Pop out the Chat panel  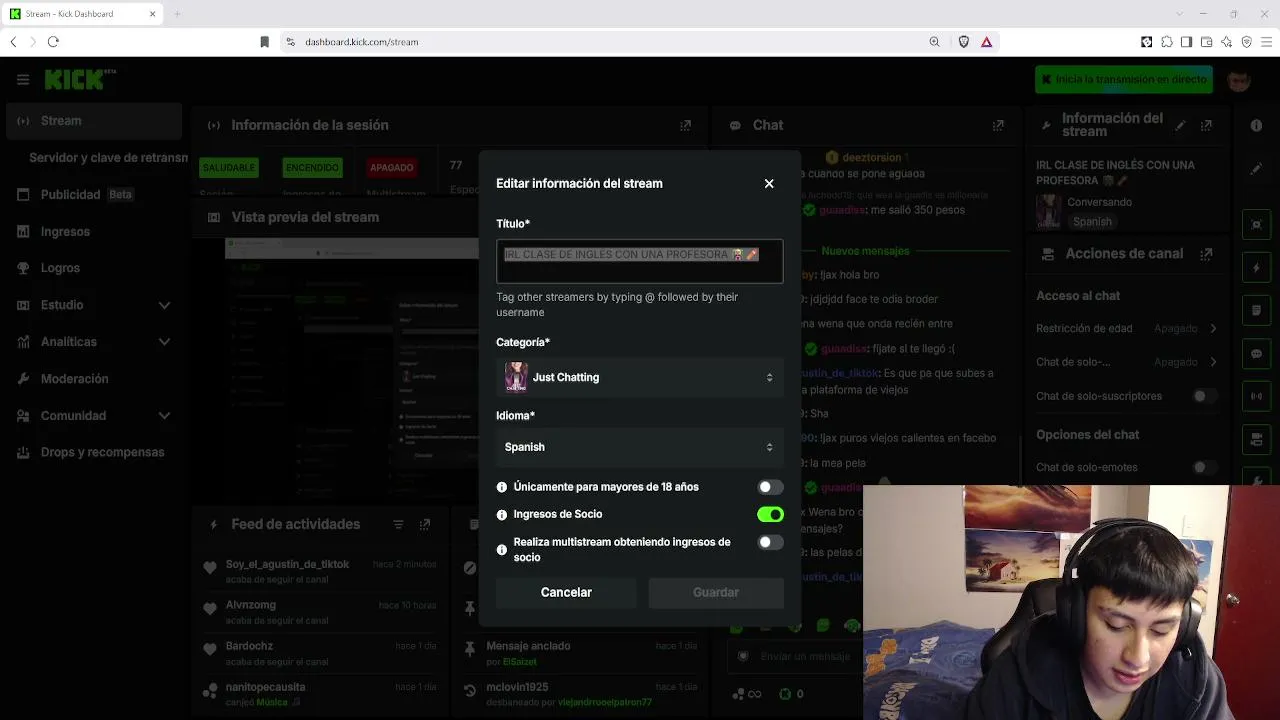point(998,125)
